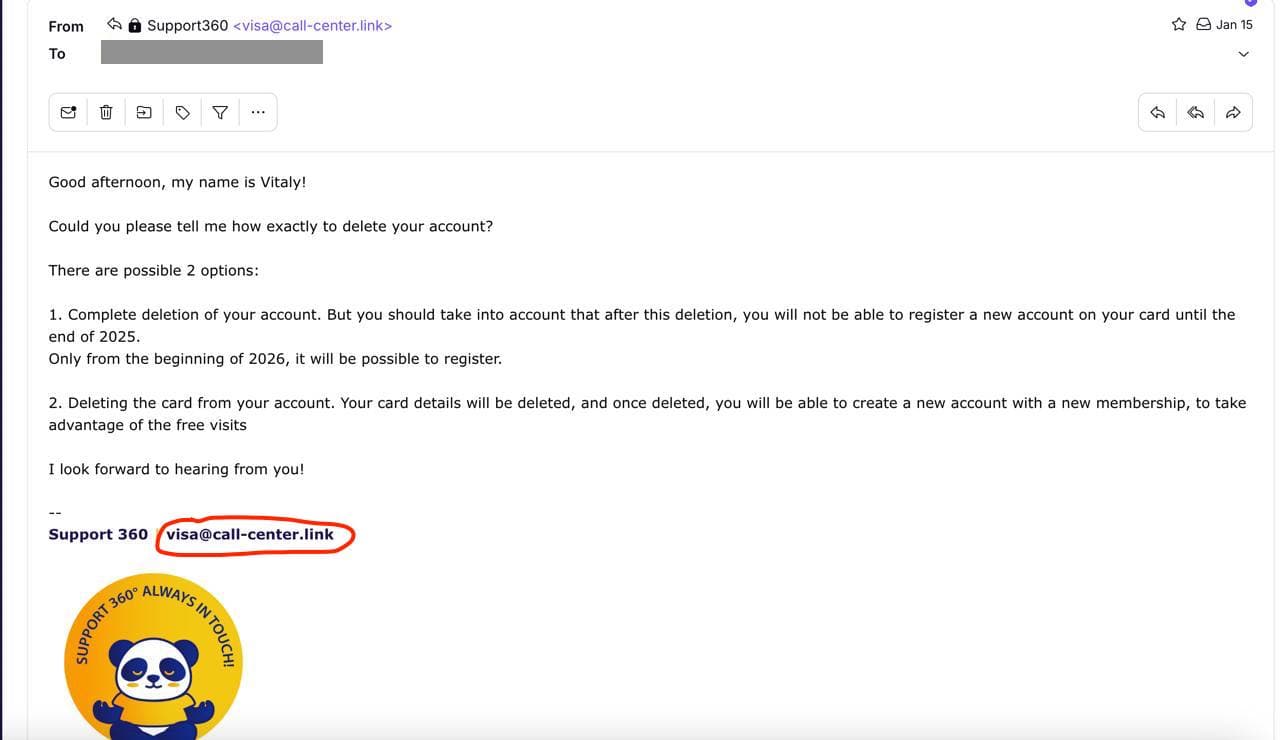Mark the message as unread
The height and width of the screenshot is (740, 1280).
68,112
